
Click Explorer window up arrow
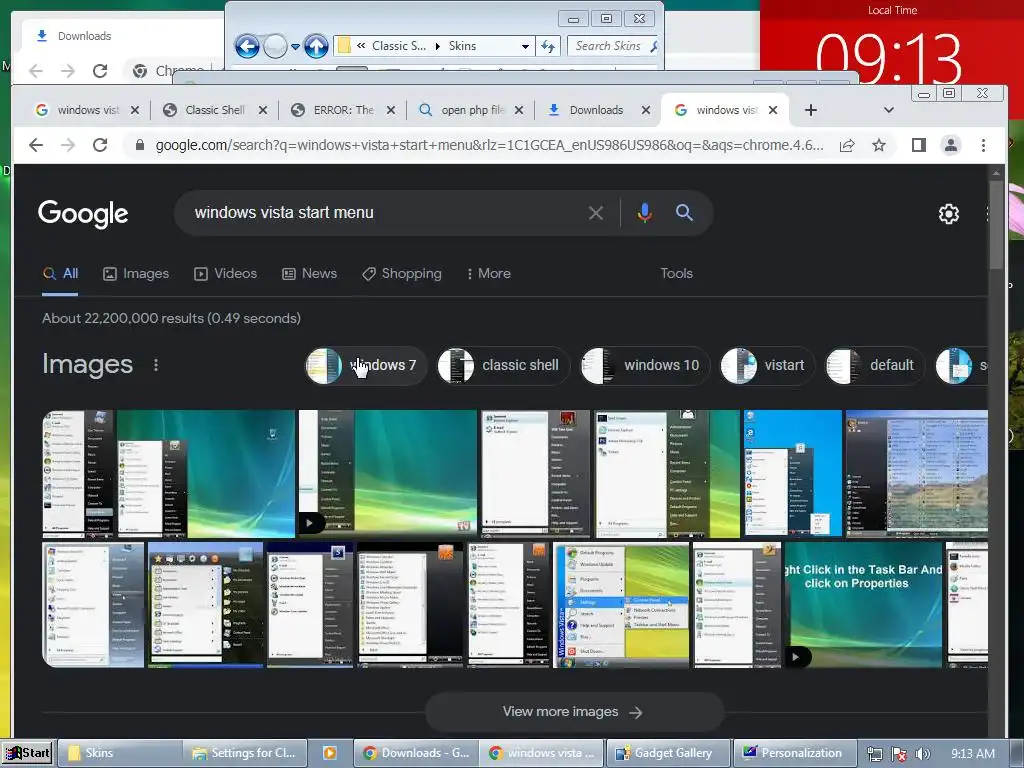click(316, 46)
